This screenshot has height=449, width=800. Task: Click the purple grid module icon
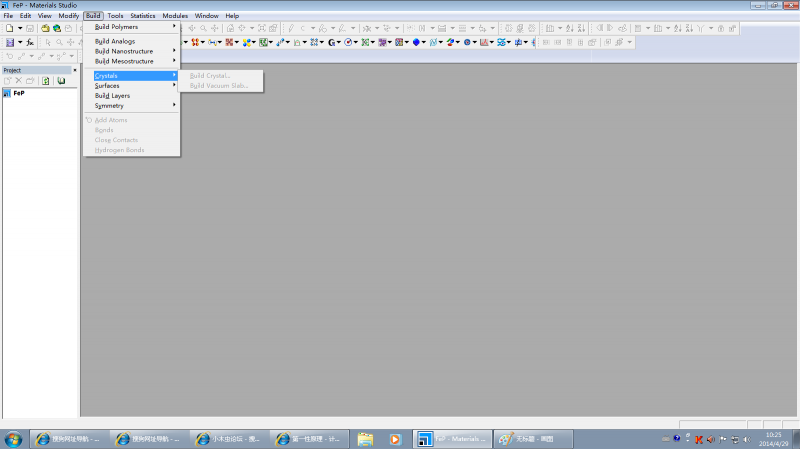tap(382, 42)
